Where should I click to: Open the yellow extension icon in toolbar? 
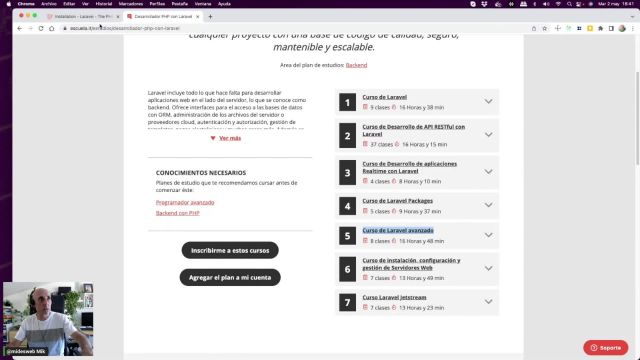click(x=590, y=28)
